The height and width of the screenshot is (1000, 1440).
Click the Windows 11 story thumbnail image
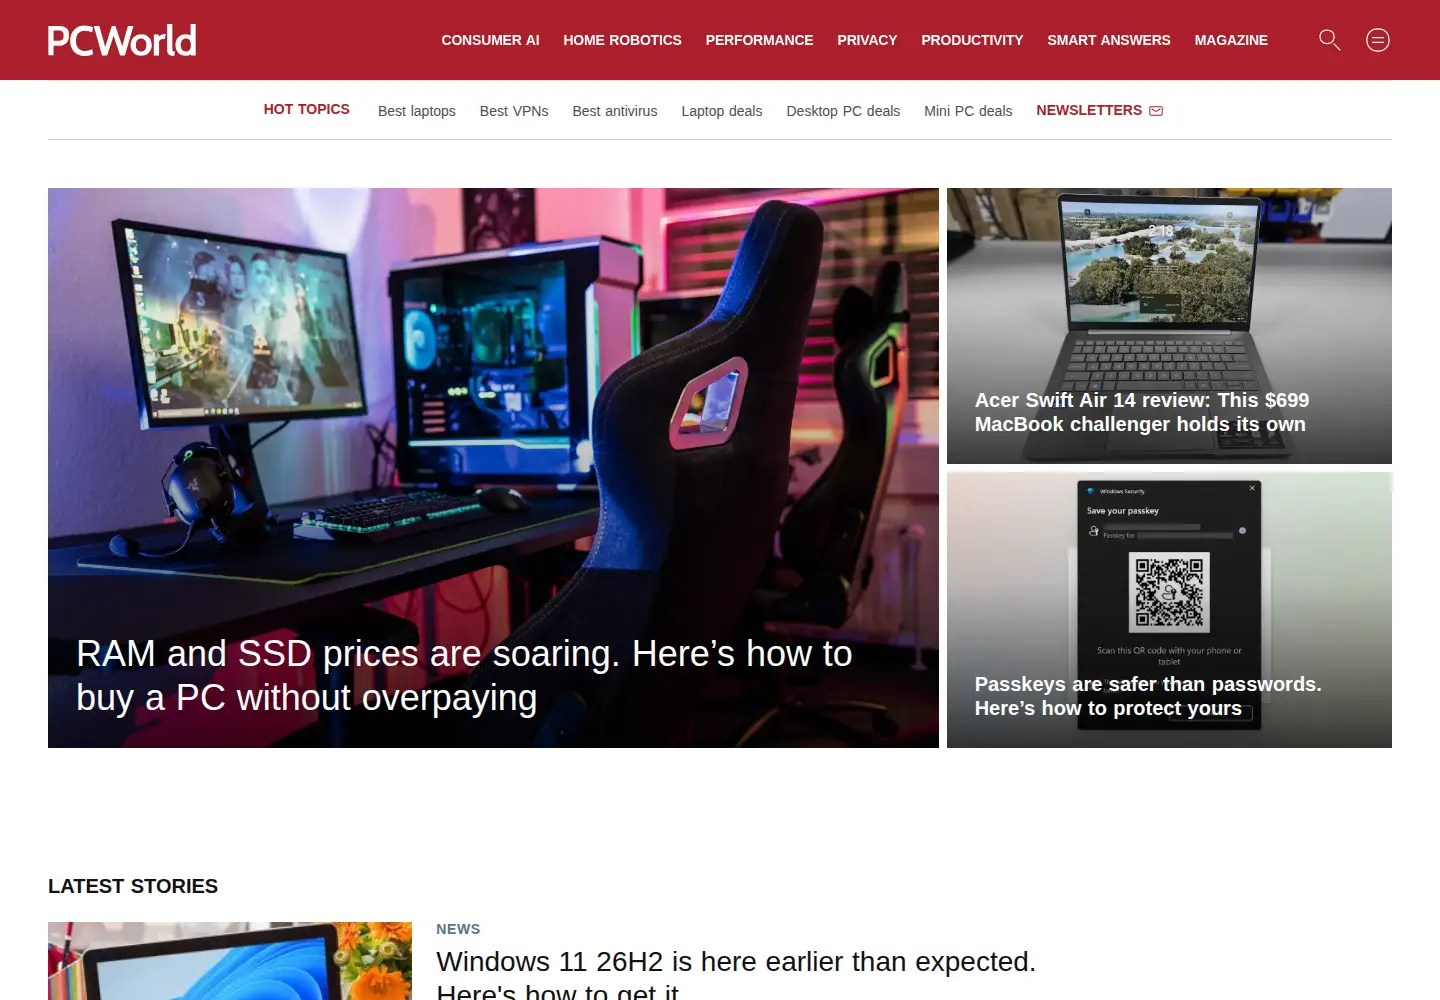pos(230,961)
